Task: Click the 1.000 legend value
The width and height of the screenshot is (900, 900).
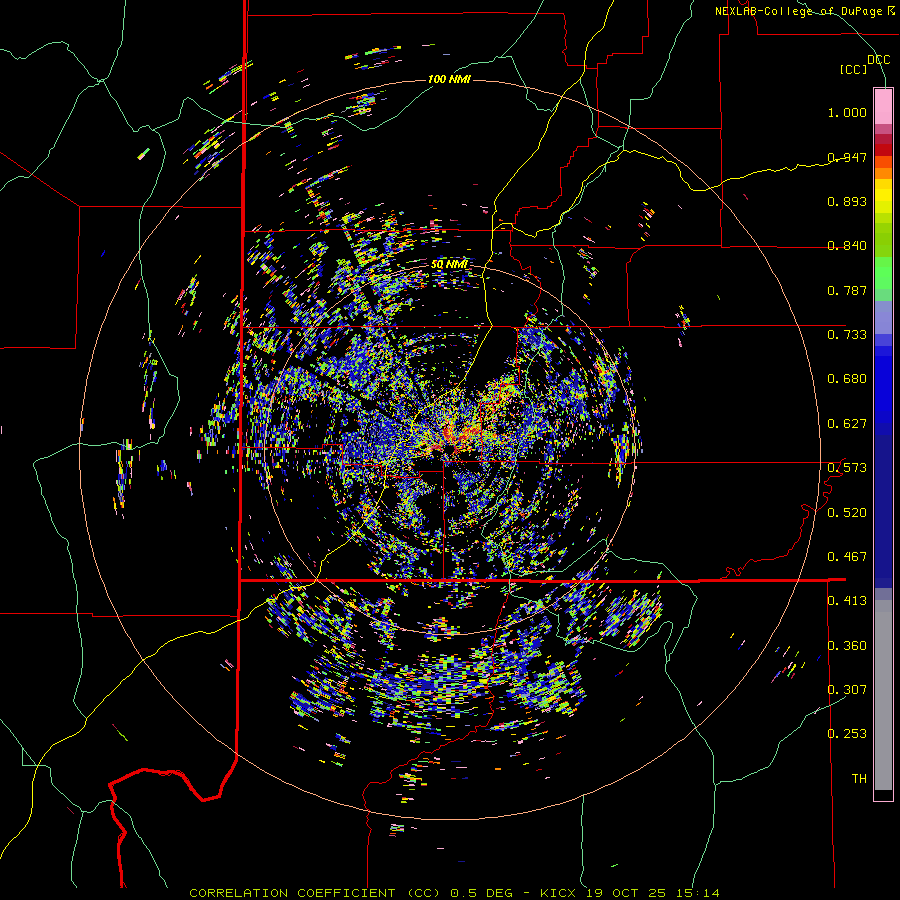Action: click(x=847, y=112)
